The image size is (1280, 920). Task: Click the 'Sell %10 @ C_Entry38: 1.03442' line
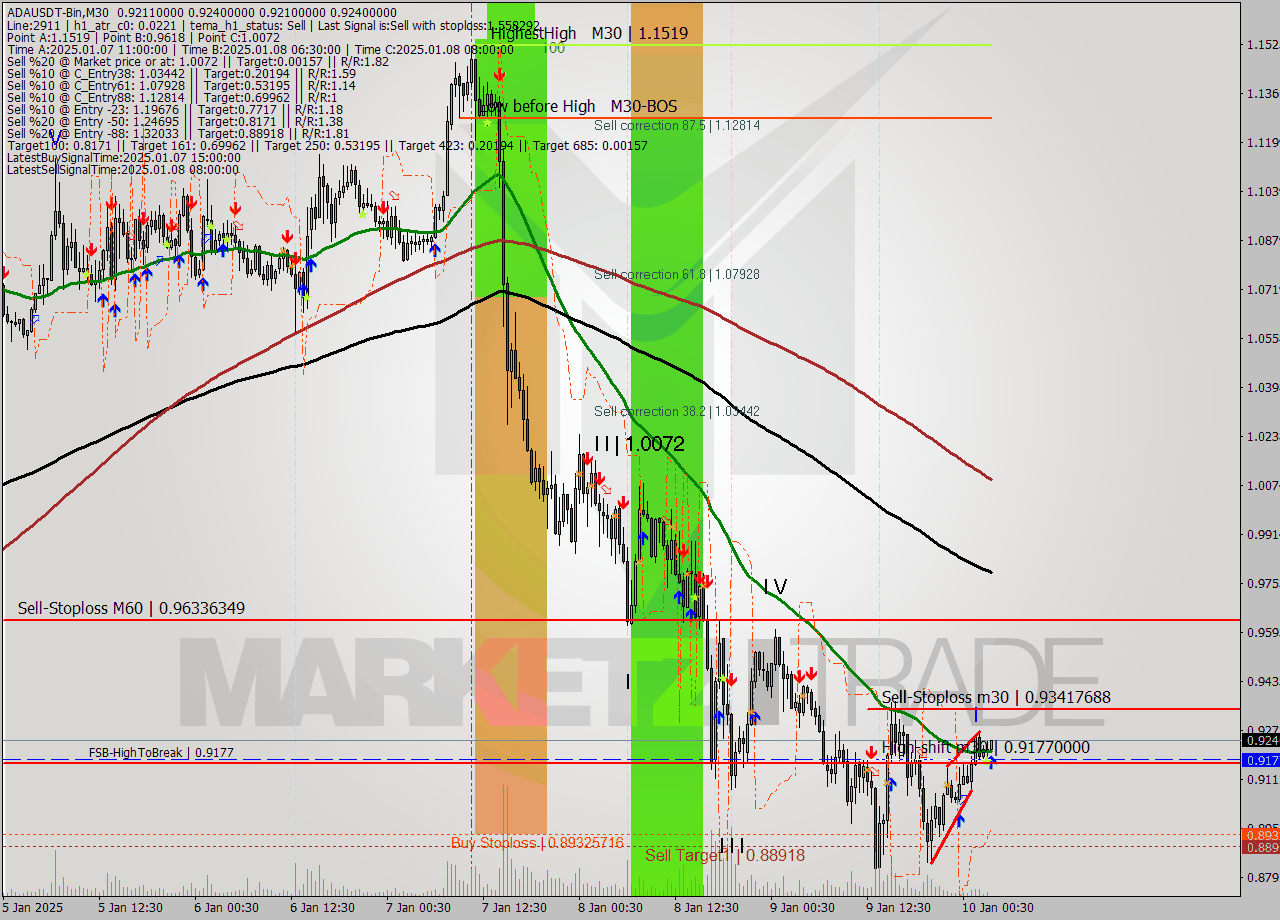[181, 73]
